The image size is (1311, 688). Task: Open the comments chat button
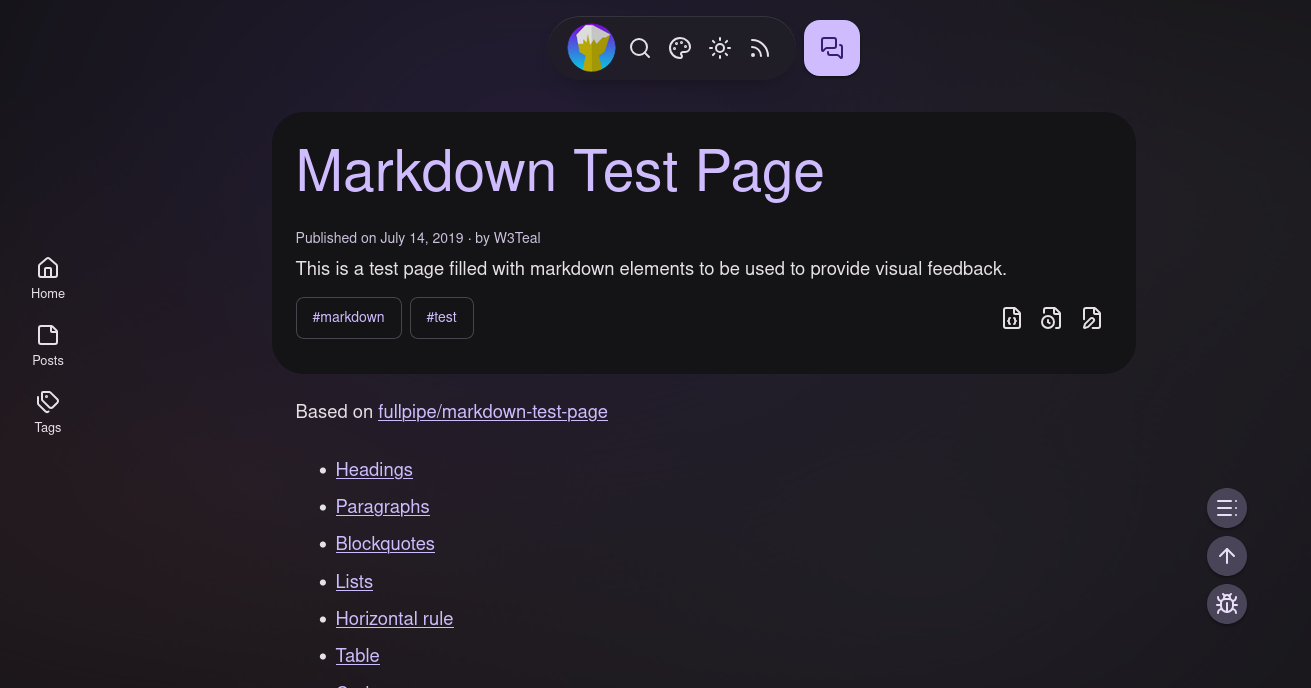831,48
